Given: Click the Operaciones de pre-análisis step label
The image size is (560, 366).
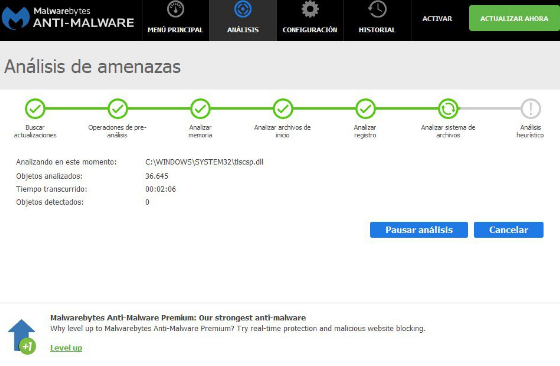Looking at the screenshot, I should pyautogui.click(x=118, y=131).
